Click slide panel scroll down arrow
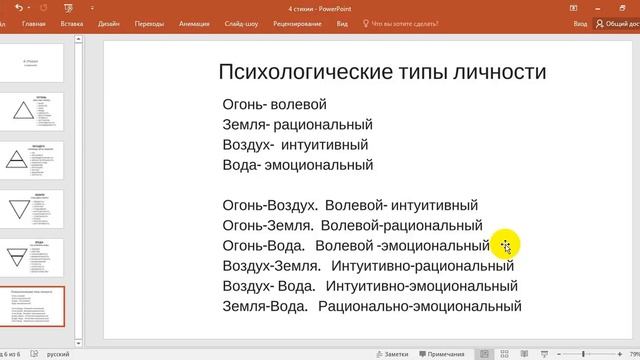This screenshot has height=360, width=640. point(78,343)
